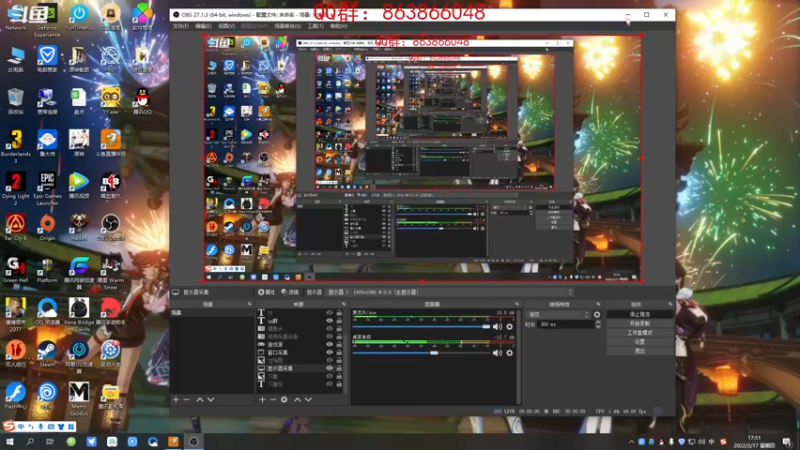Image resolution: width=800 pixels, height=450 pixels.
Task: Click the taskbar search icon
Action: point(30,441)
